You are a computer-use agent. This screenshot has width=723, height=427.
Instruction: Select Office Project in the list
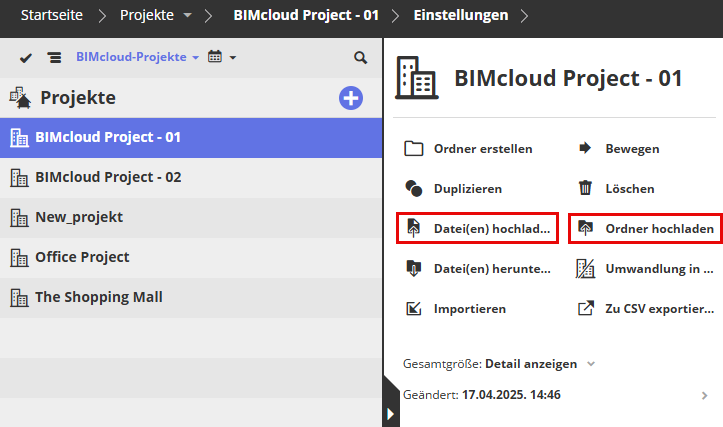(x=191, y=257)
